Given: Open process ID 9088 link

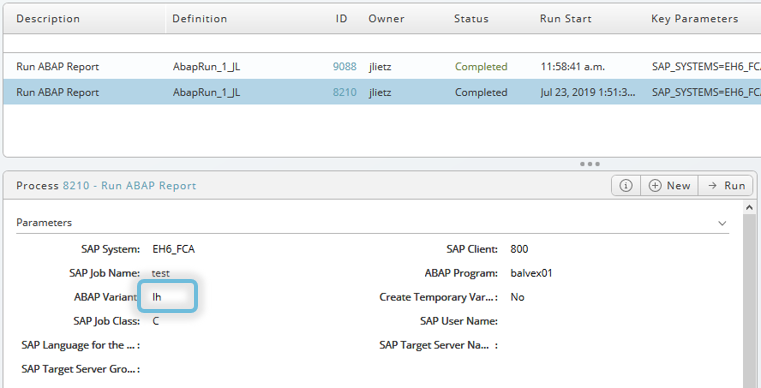Looking at the screenshot, I should [x=345, y=67].
